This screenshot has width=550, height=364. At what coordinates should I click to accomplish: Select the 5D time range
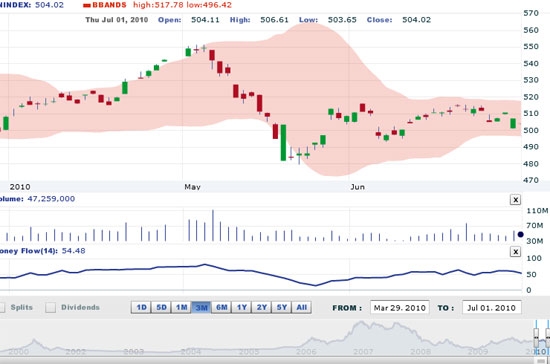(161, 308)
